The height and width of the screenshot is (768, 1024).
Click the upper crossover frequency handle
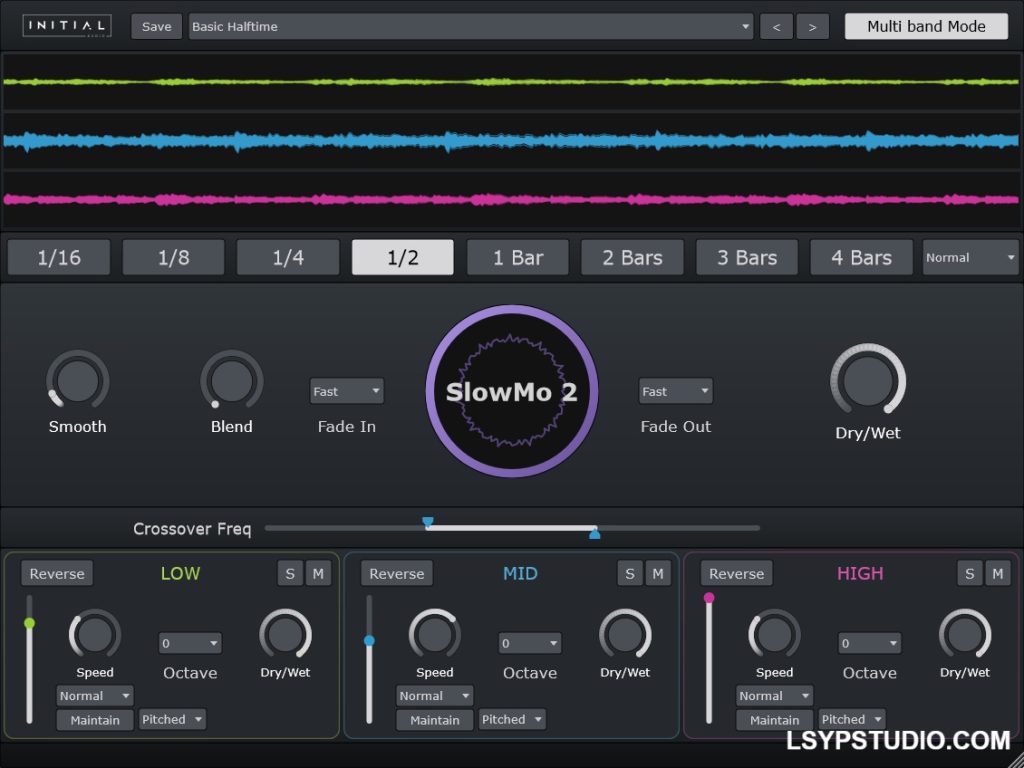pos(428,522)
